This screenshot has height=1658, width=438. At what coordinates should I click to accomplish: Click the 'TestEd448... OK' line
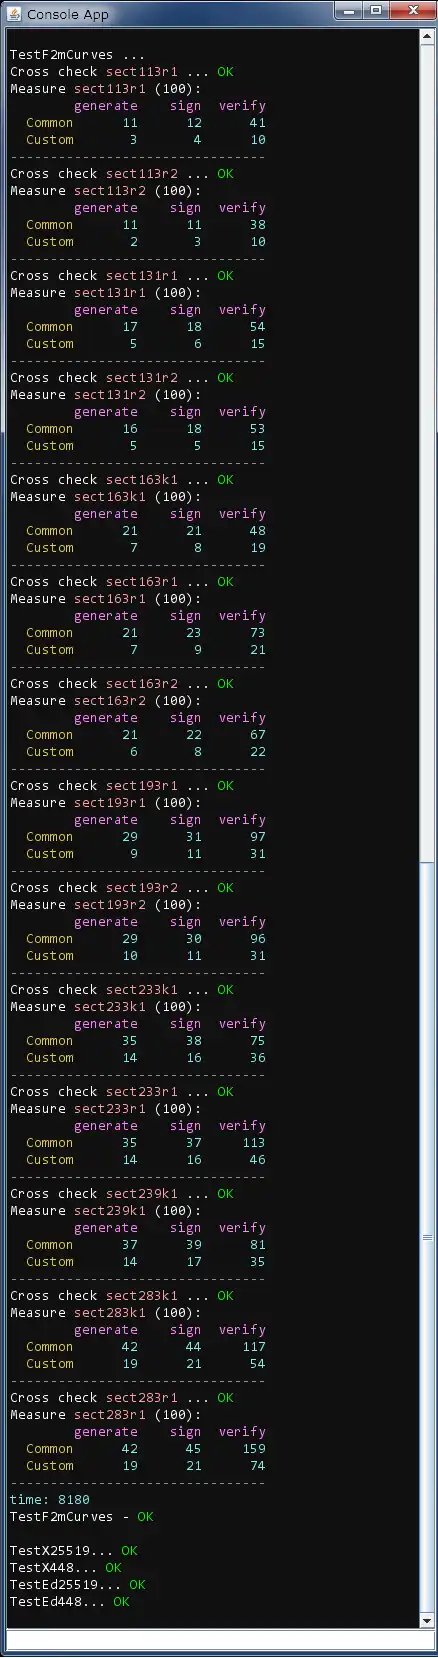click(x=70, y=1602)
